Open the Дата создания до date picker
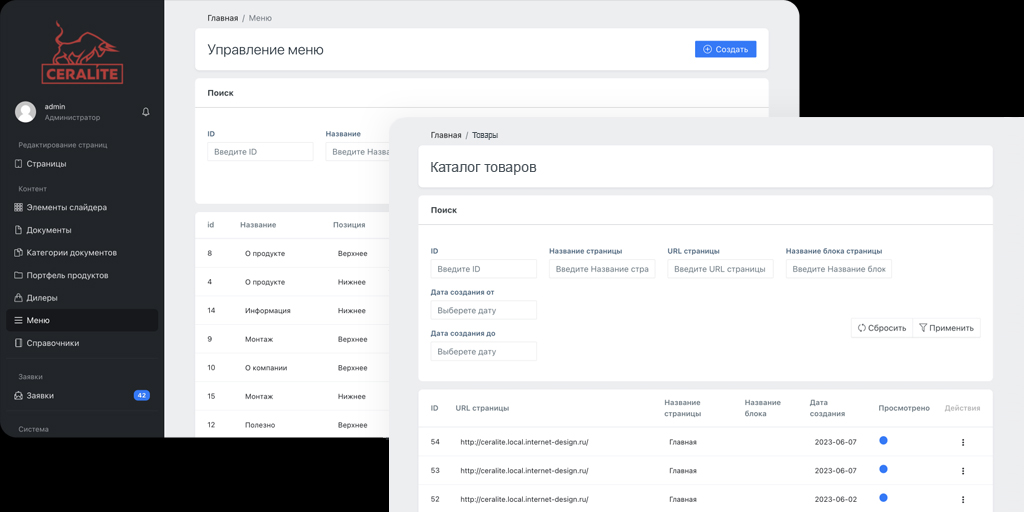Screen dimensions: 1024x512 [x=483, y=351]
